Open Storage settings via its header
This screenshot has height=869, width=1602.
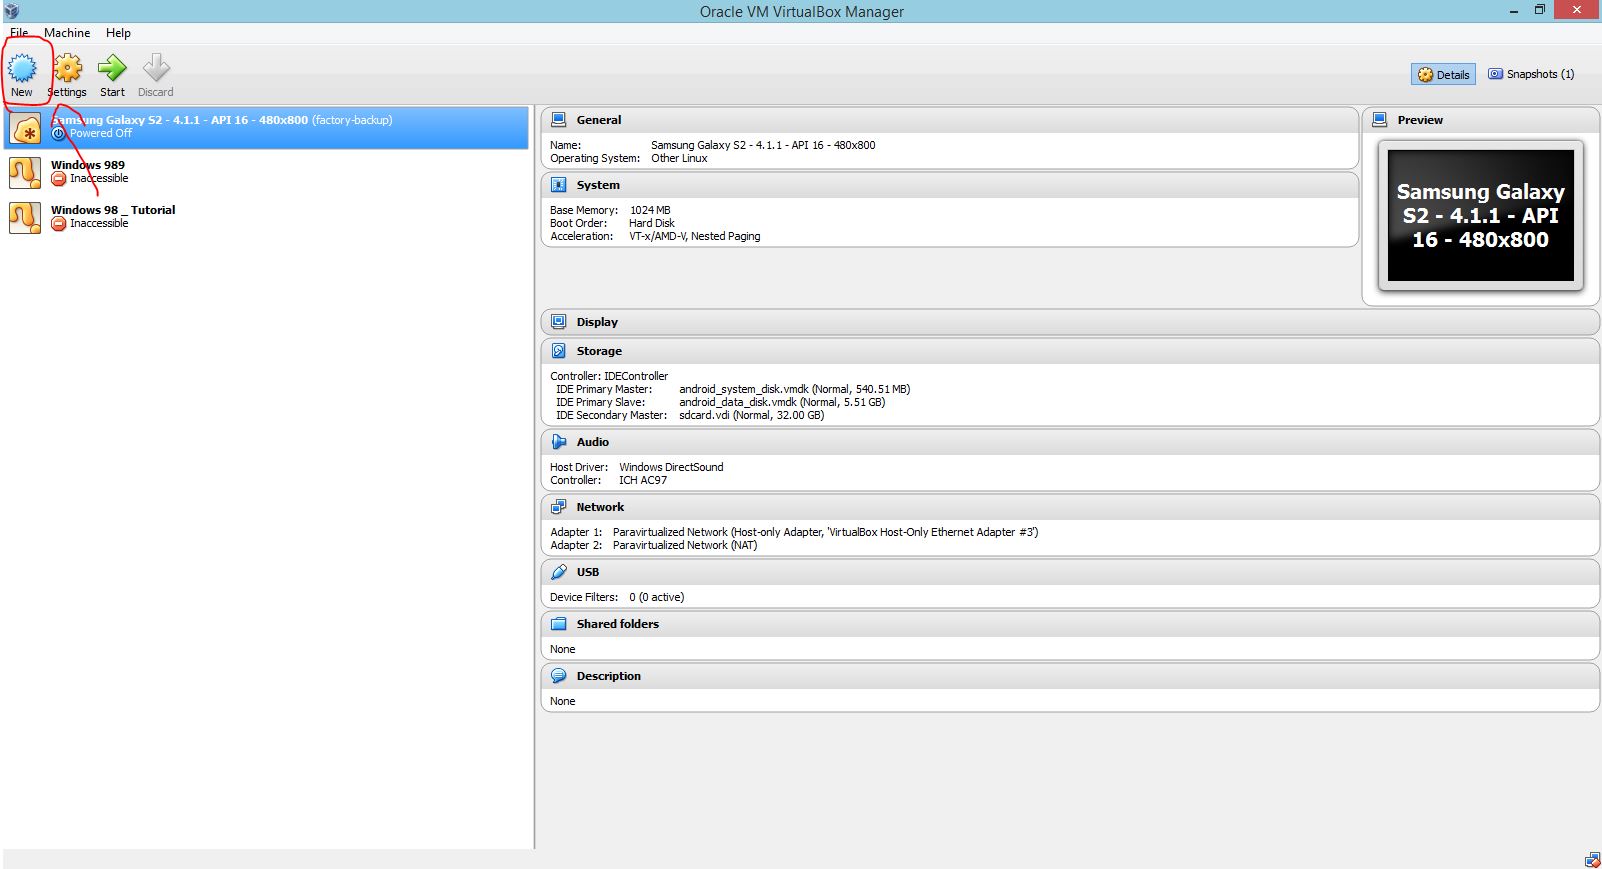tap(1070, 351)
